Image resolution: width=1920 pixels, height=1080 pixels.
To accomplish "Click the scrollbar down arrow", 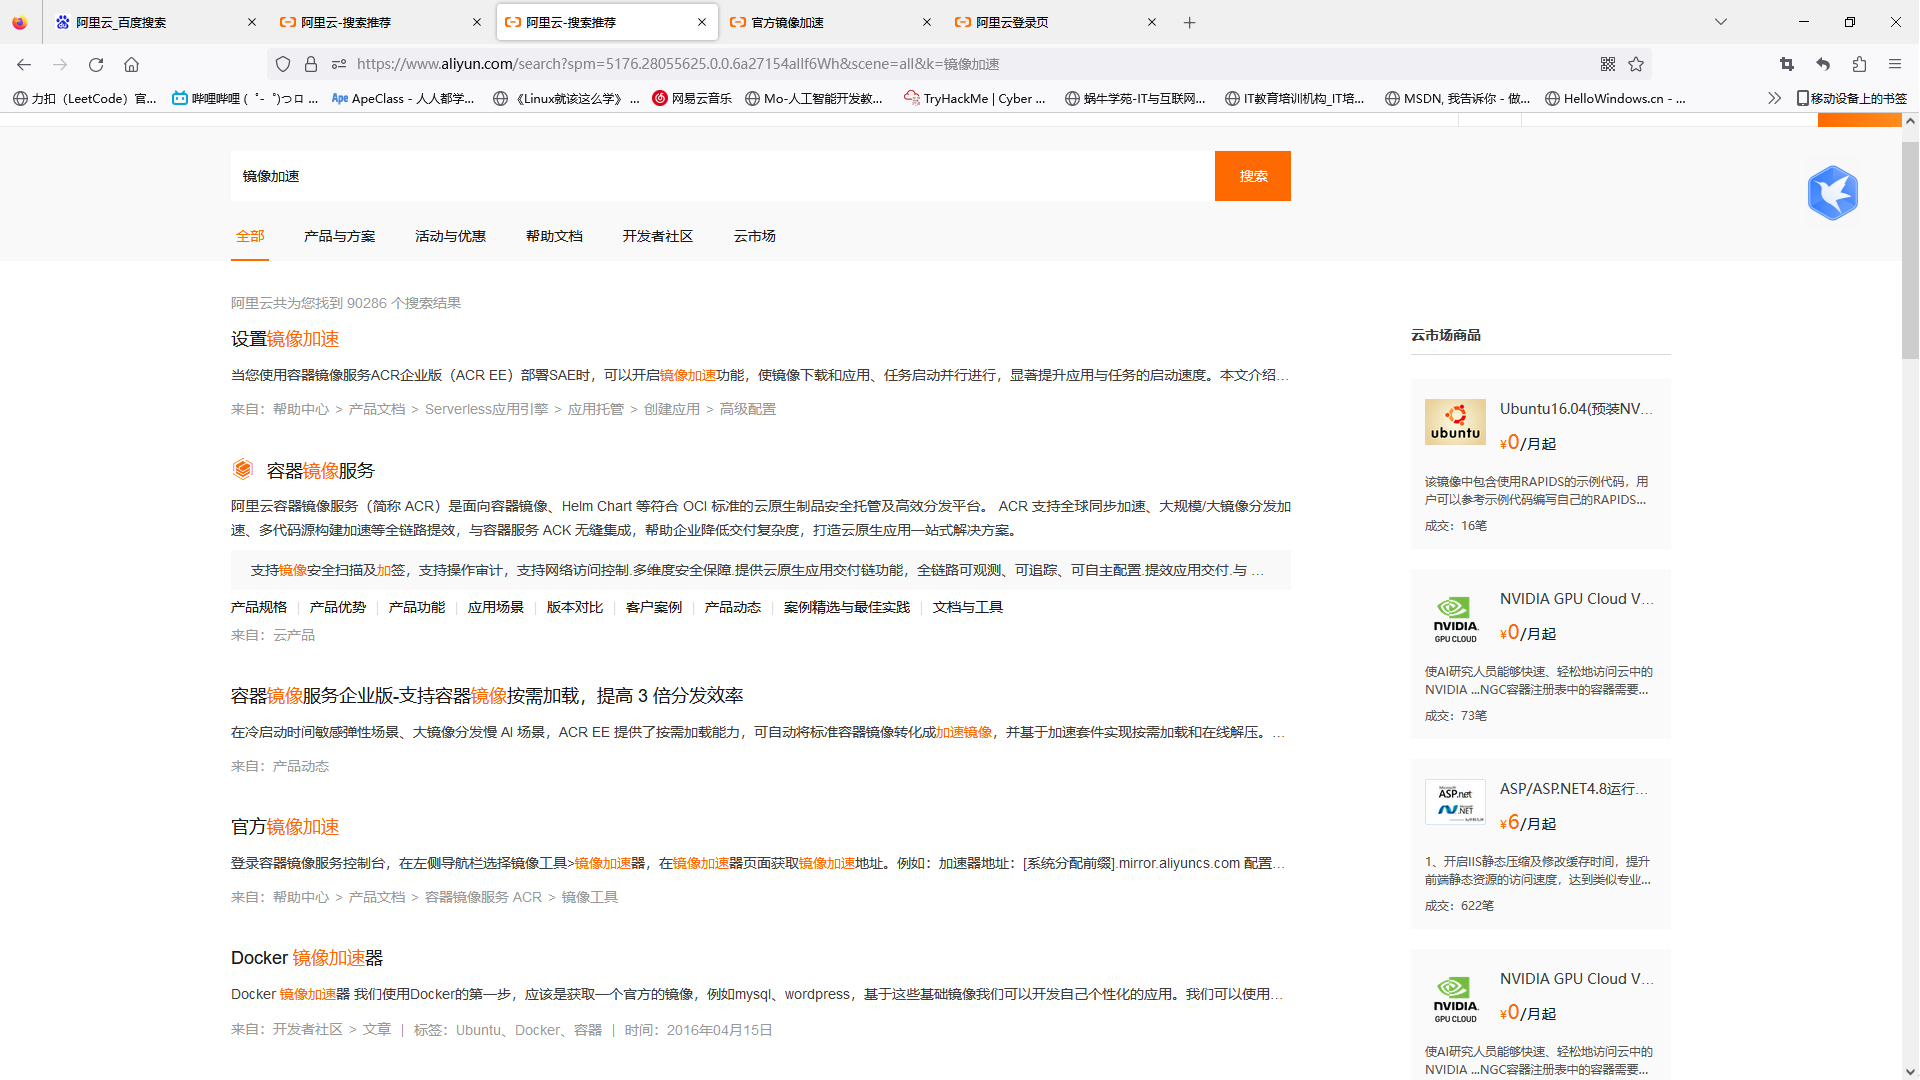I will (x=1910, y=1072).
